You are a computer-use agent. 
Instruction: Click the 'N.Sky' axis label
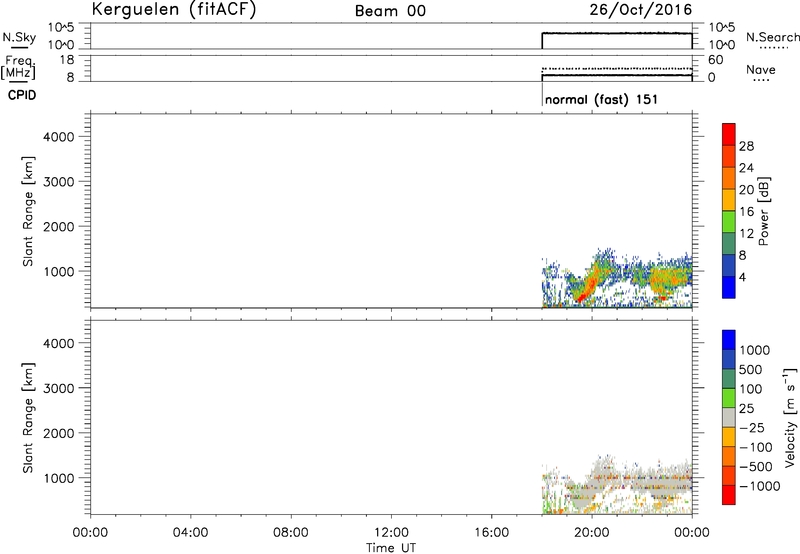pyautogui.click(x=19, y=37)
